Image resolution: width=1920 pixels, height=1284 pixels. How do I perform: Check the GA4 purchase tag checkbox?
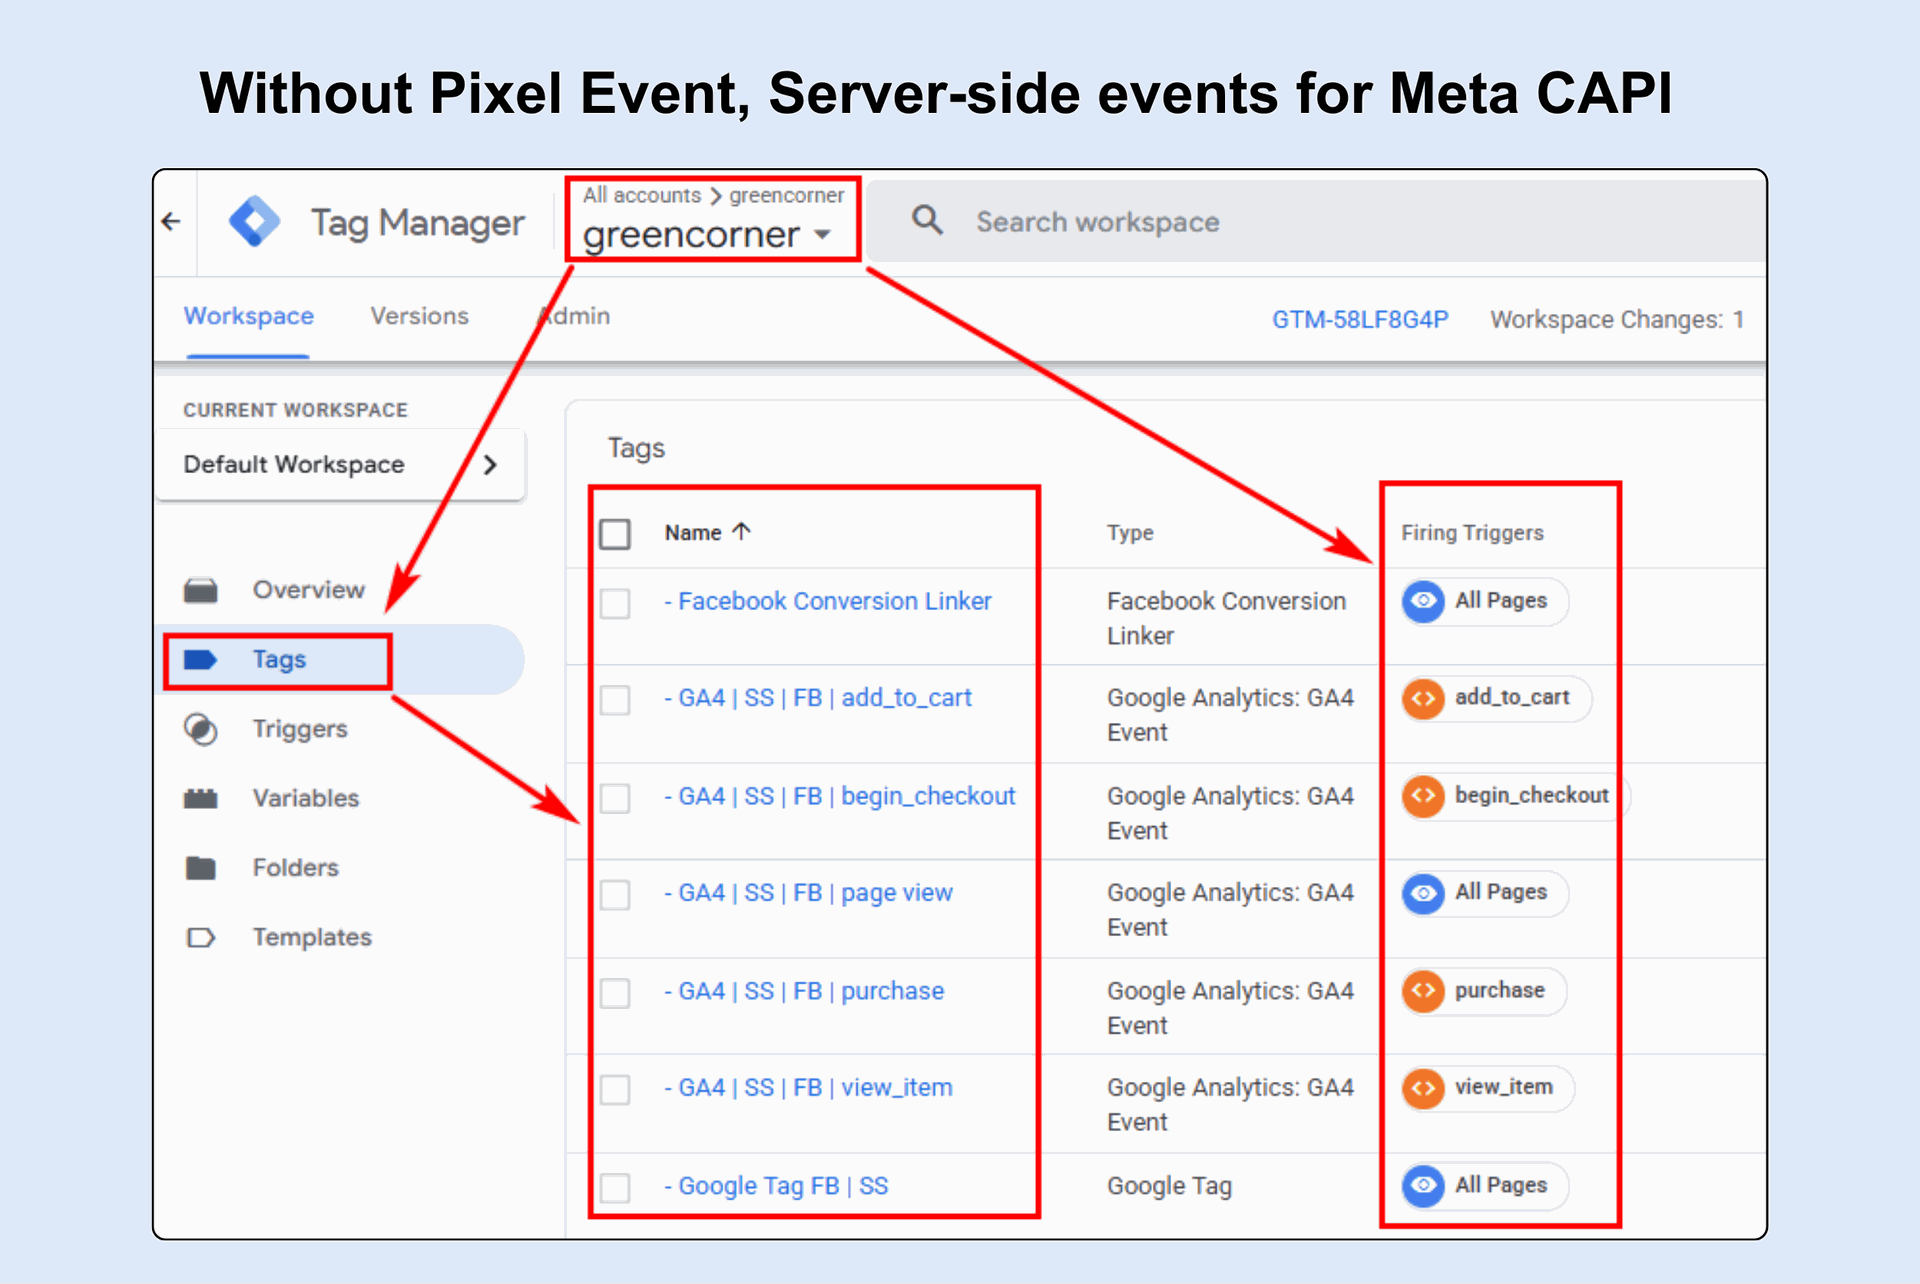615,993
